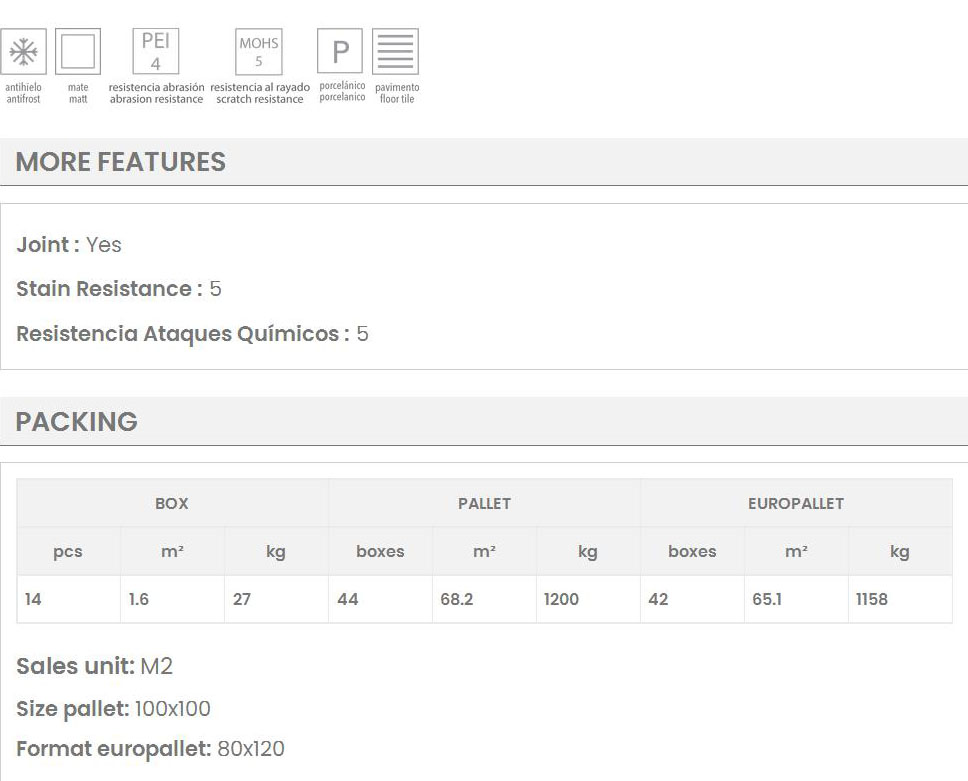Click the porcelain P icon

point(340,51)
